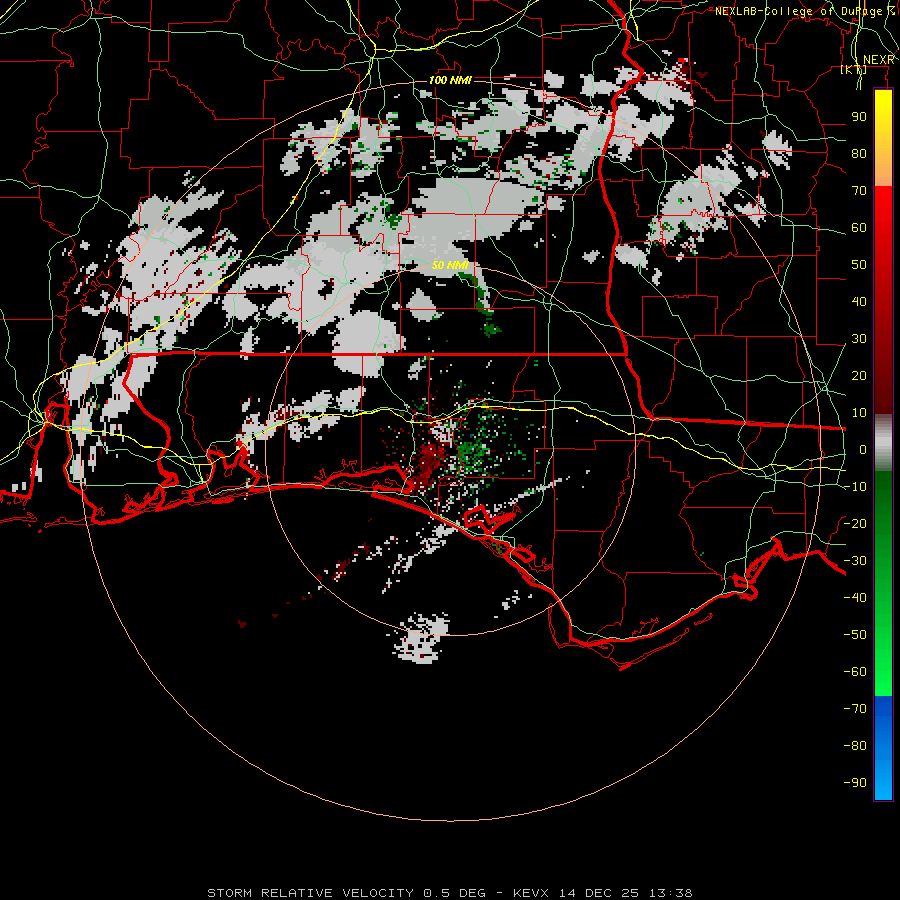Select the 60 value on the velocity scale
Image resolution: width=900 pixels, height=900 pixels.
[859, 228]
